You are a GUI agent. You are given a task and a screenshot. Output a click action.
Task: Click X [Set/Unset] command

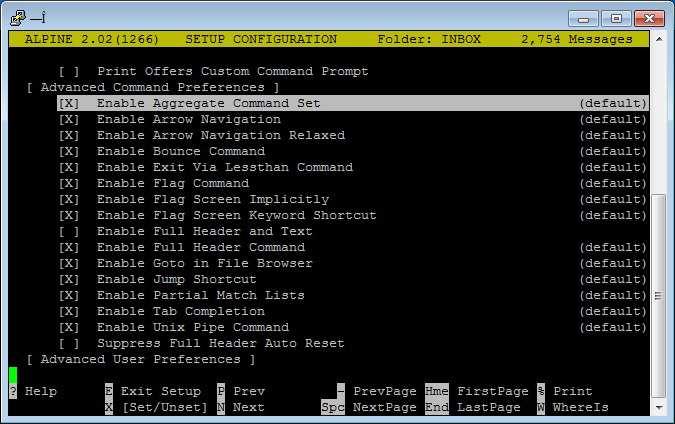tap(156, 407)
